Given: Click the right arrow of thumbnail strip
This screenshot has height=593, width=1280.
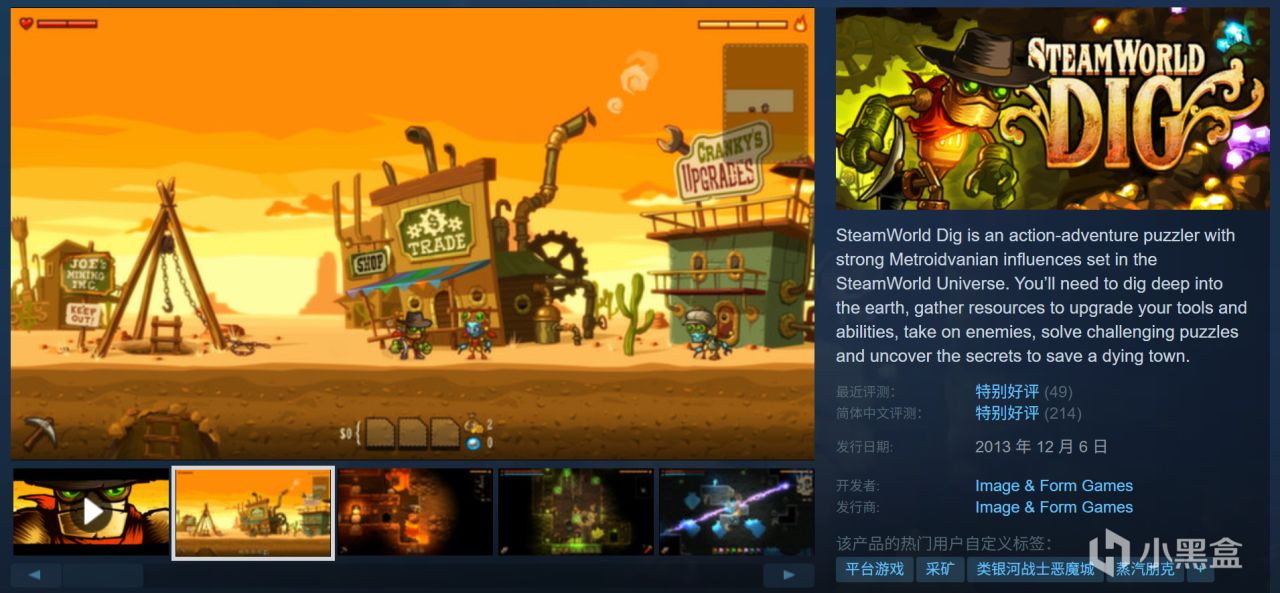Looking at the screenshot, I should (x=789, y=575).
